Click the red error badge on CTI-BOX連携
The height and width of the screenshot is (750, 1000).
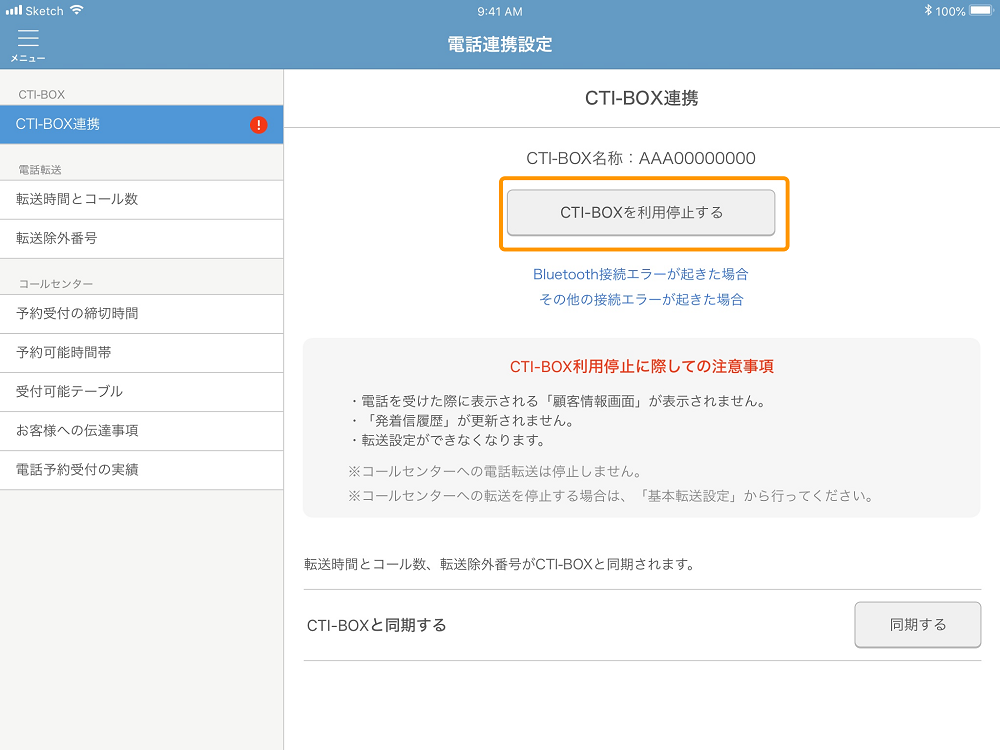[258, 124]
